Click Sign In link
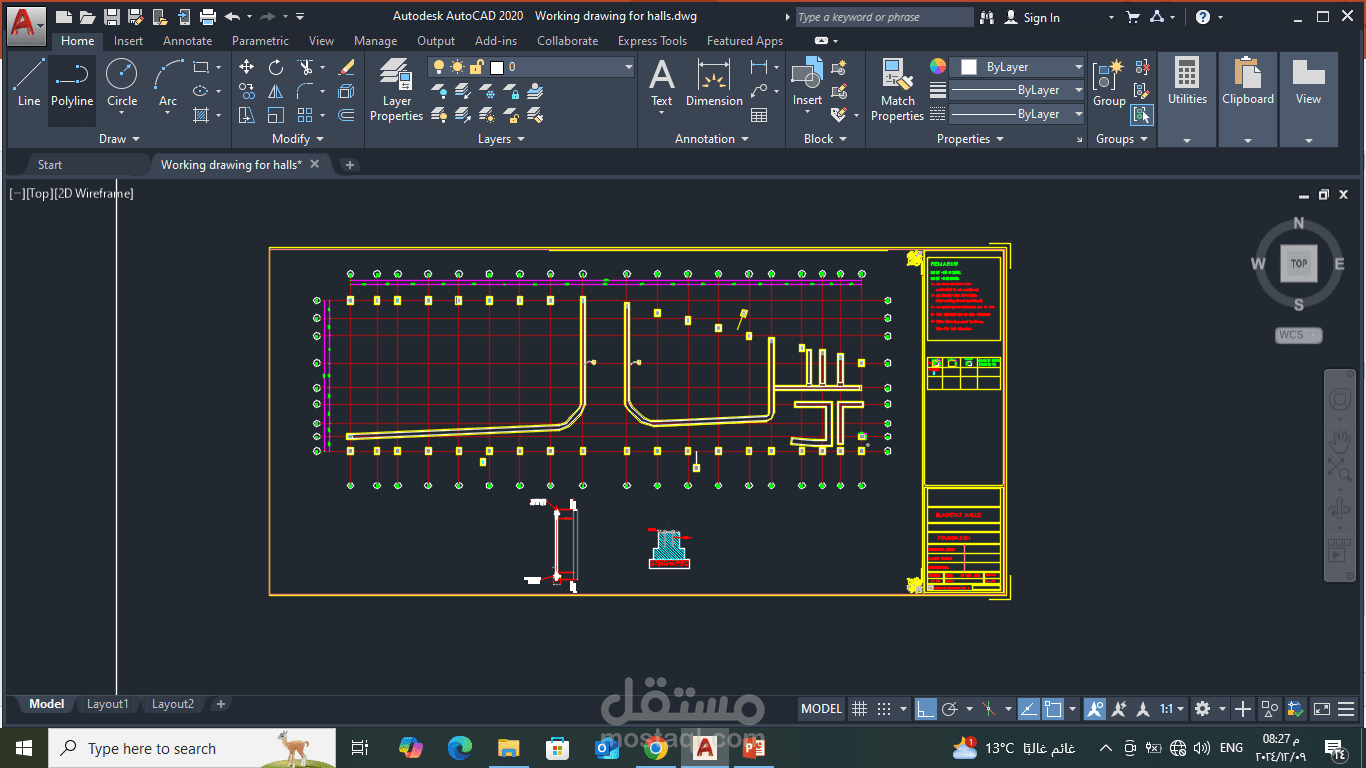The image size is (1366, 768). (x=1040, y=17)
